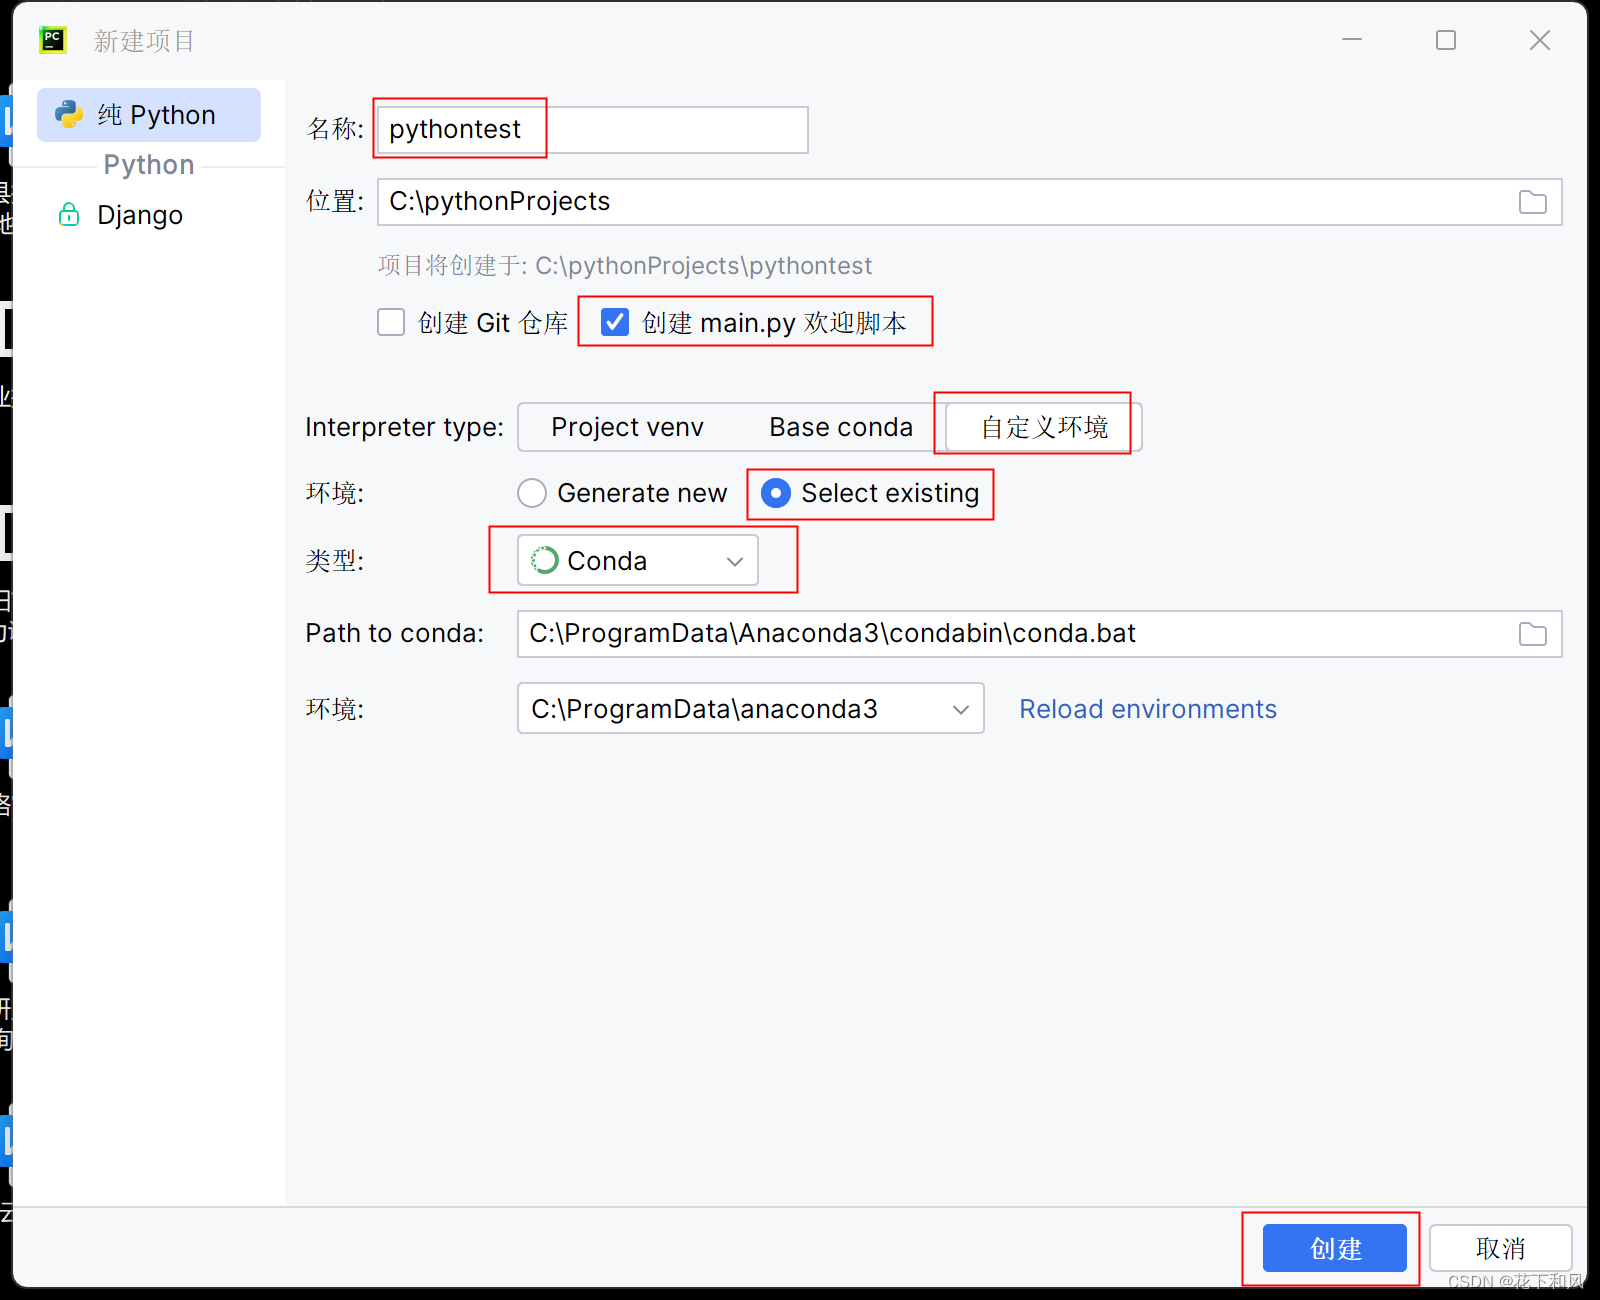The height and width of the screenshot is (1300, 1600).
Task: Uncheck the main.py welcome script option
Action: point(615,322)
